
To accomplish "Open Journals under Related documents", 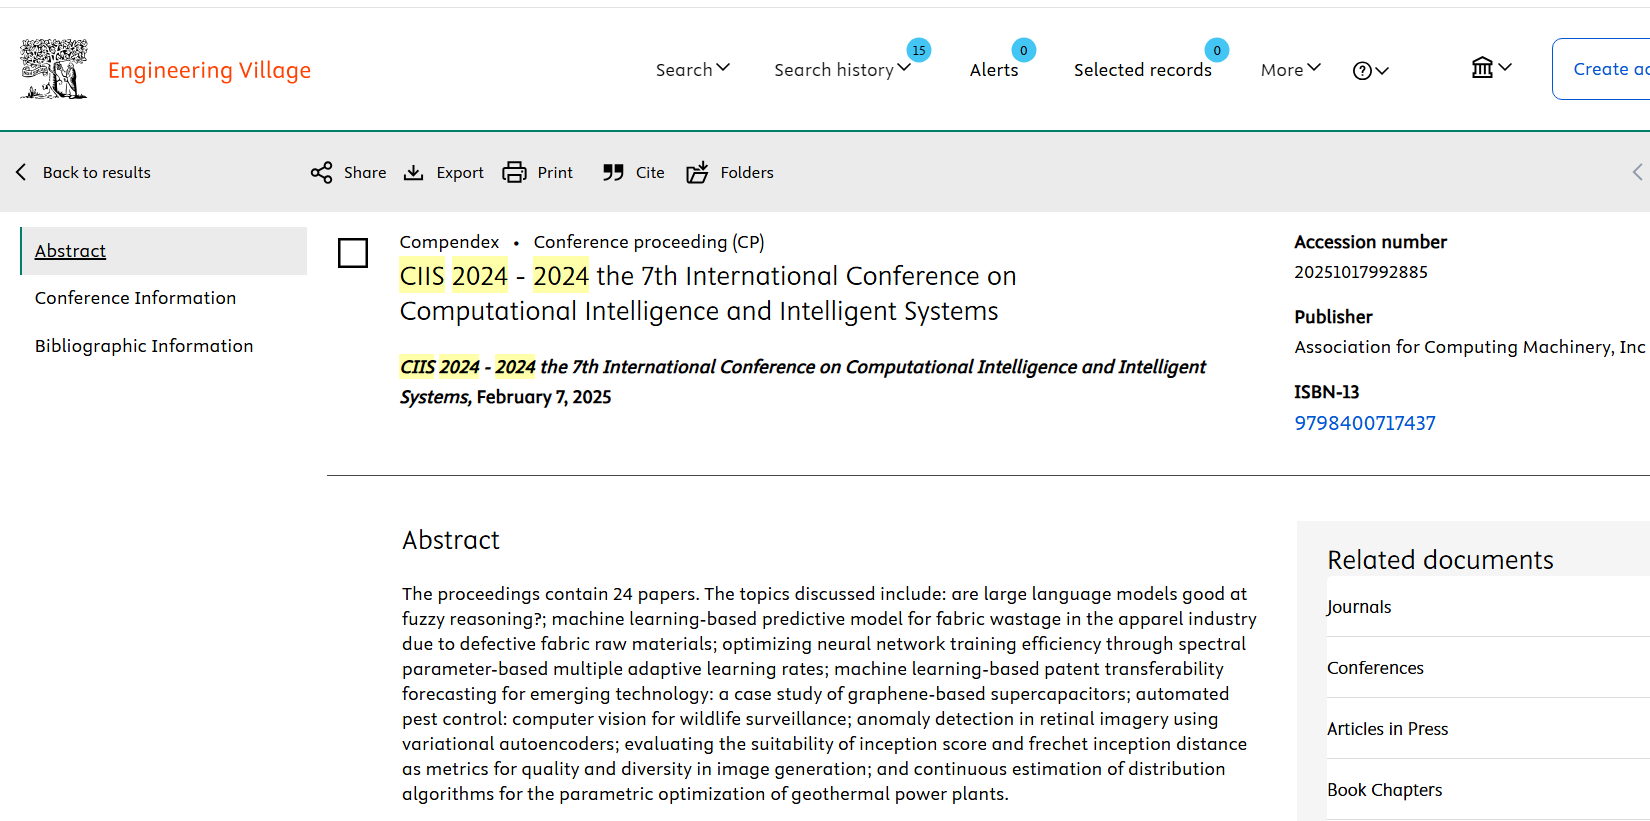I will [1359, 607].
